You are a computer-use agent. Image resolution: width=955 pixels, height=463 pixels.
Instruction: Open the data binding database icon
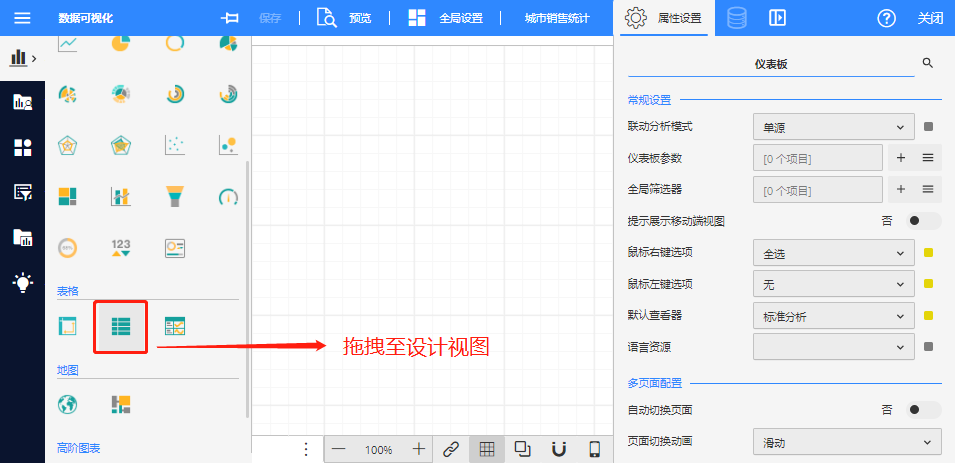736,18
